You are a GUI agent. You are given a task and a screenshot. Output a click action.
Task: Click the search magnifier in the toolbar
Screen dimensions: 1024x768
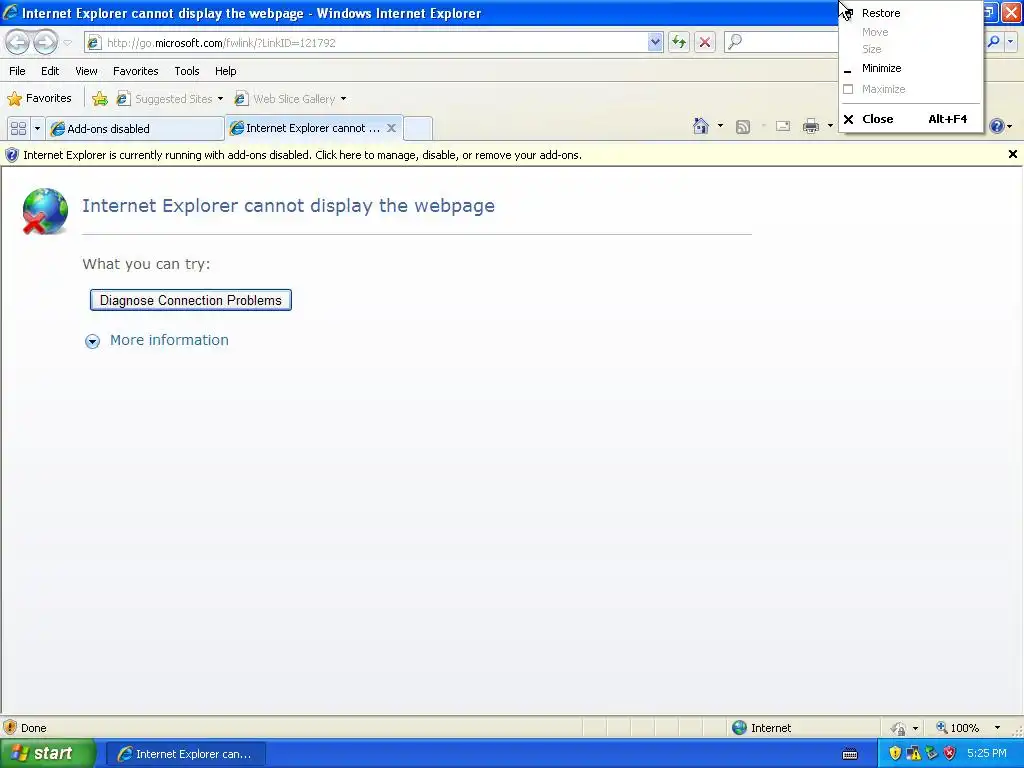click(993, 42)
